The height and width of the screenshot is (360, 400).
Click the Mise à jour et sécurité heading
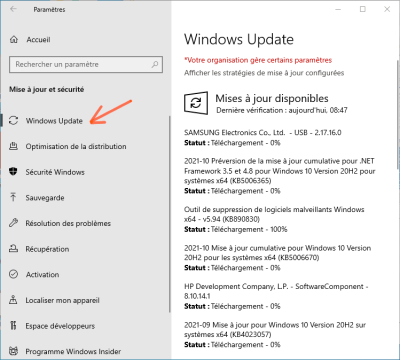coord(47,89)
